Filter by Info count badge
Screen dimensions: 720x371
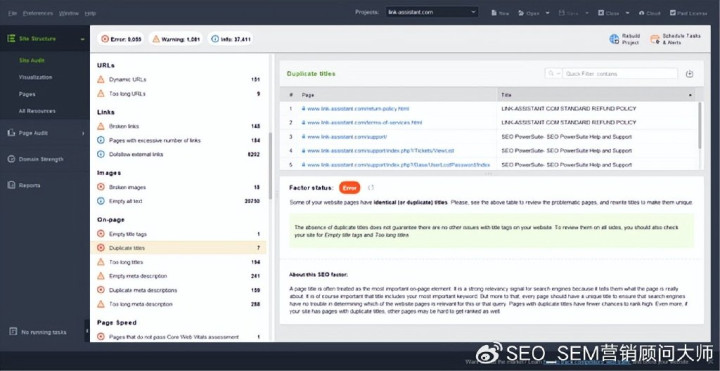coord(231,39)
